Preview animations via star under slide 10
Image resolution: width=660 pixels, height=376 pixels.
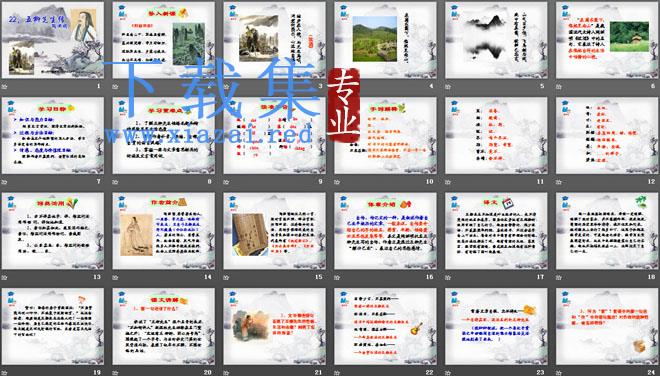point(337,182)
